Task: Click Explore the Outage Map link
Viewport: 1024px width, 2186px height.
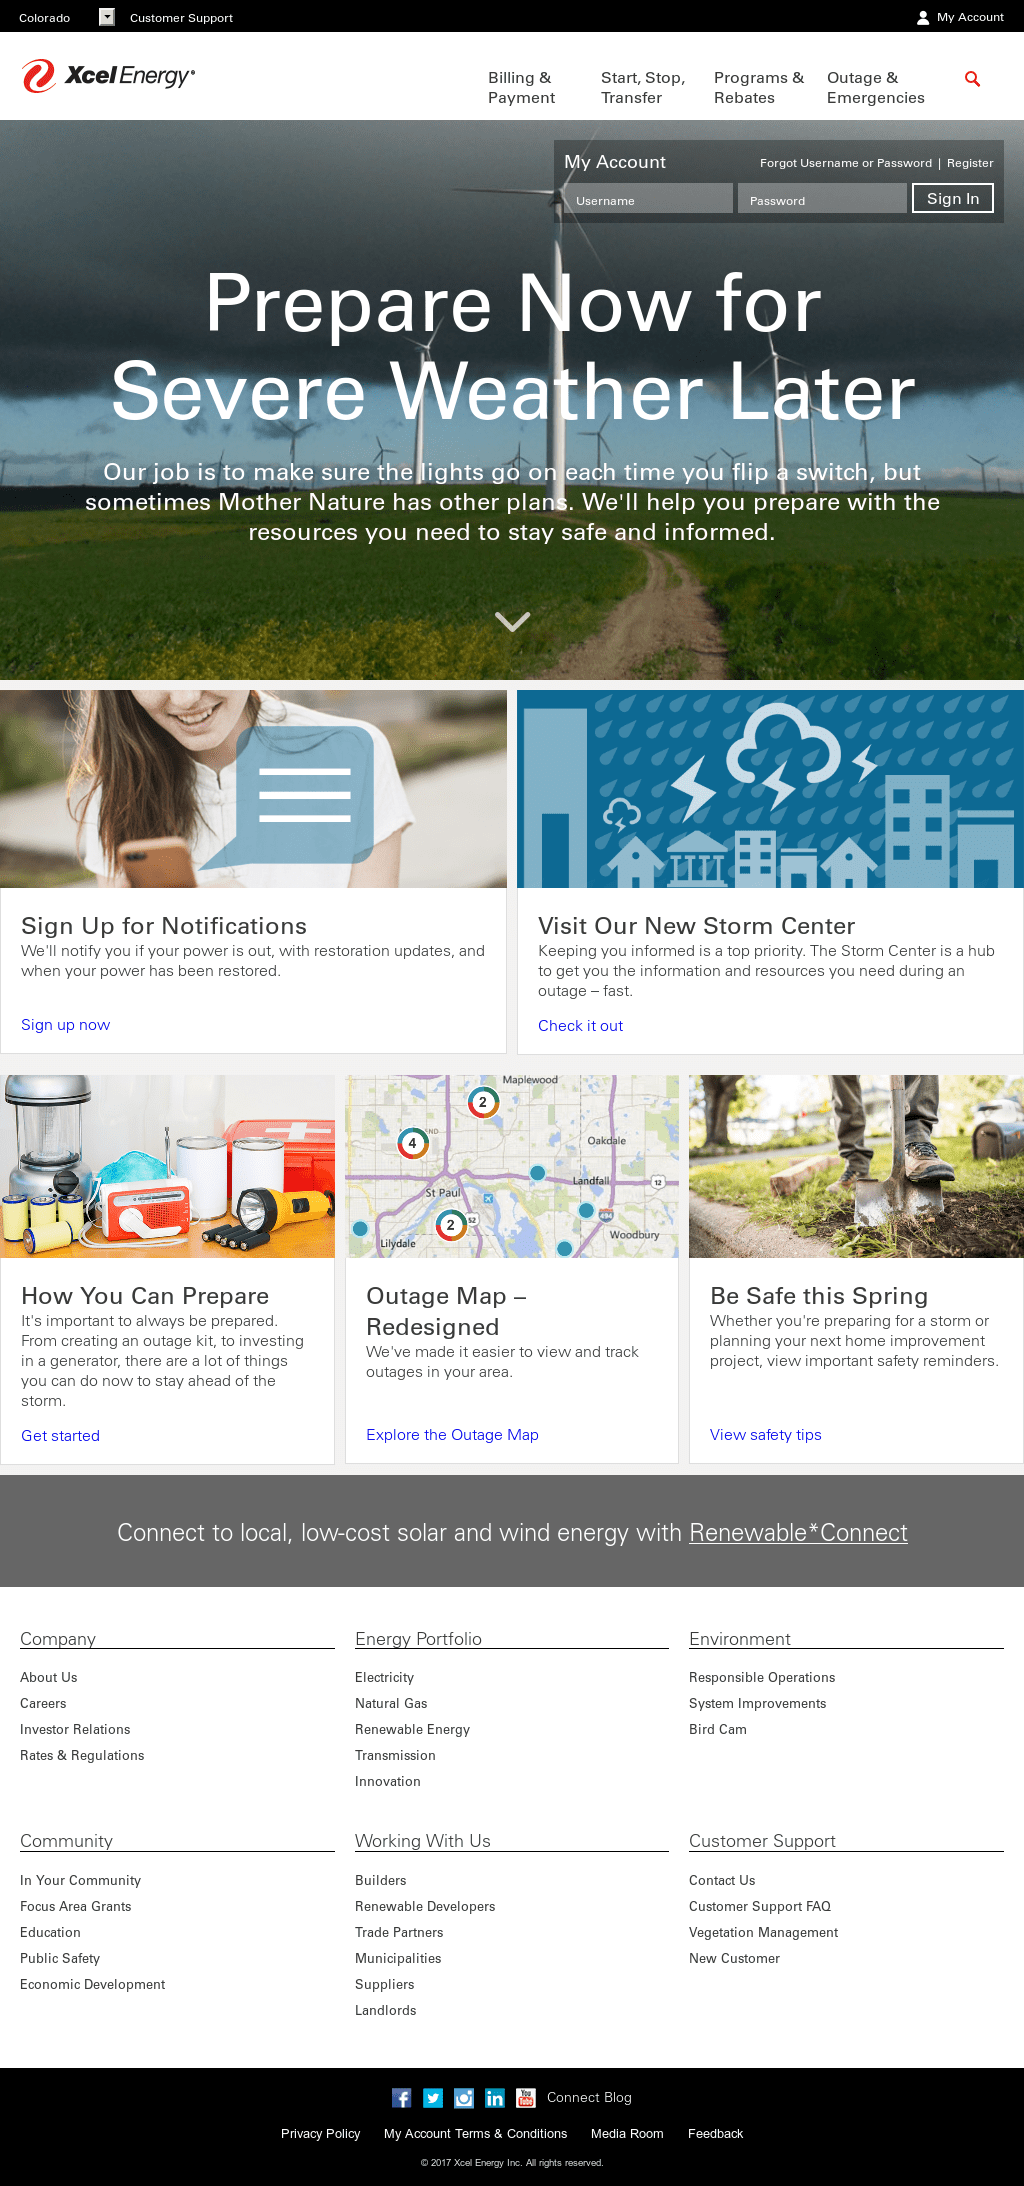Action: (x=452, y=1435)
